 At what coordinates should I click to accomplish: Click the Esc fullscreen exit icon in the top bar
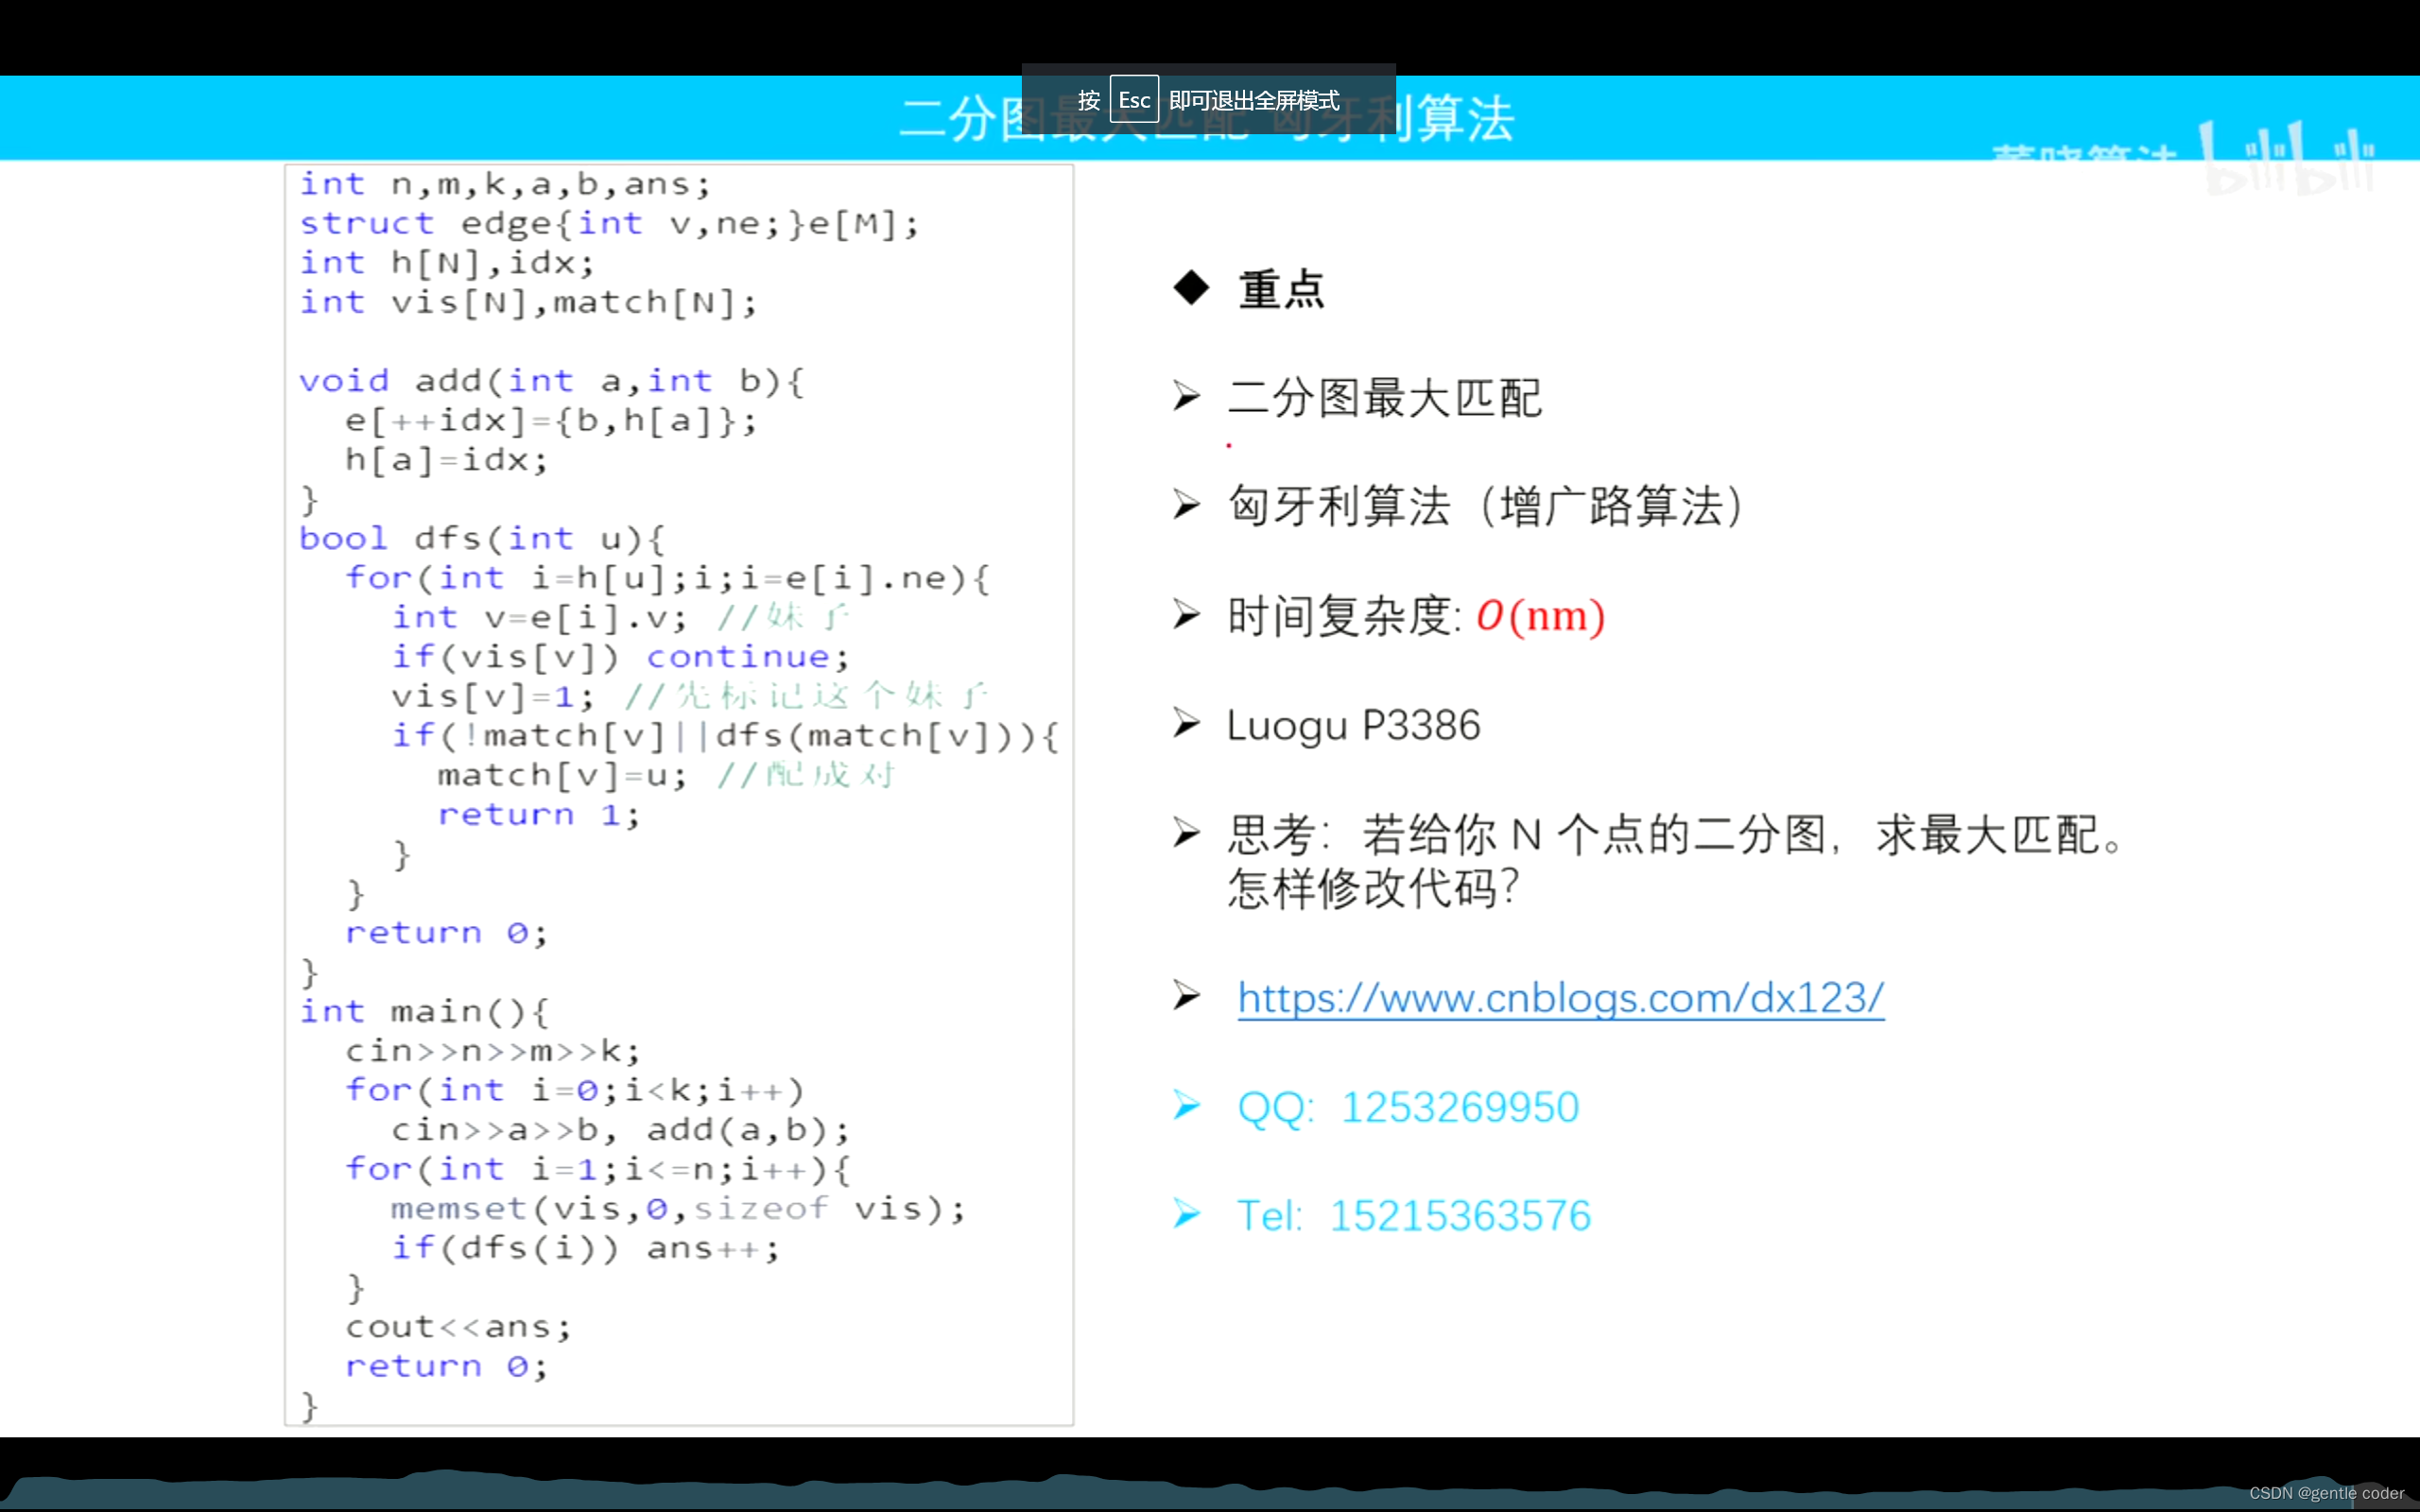(1134, 97)
